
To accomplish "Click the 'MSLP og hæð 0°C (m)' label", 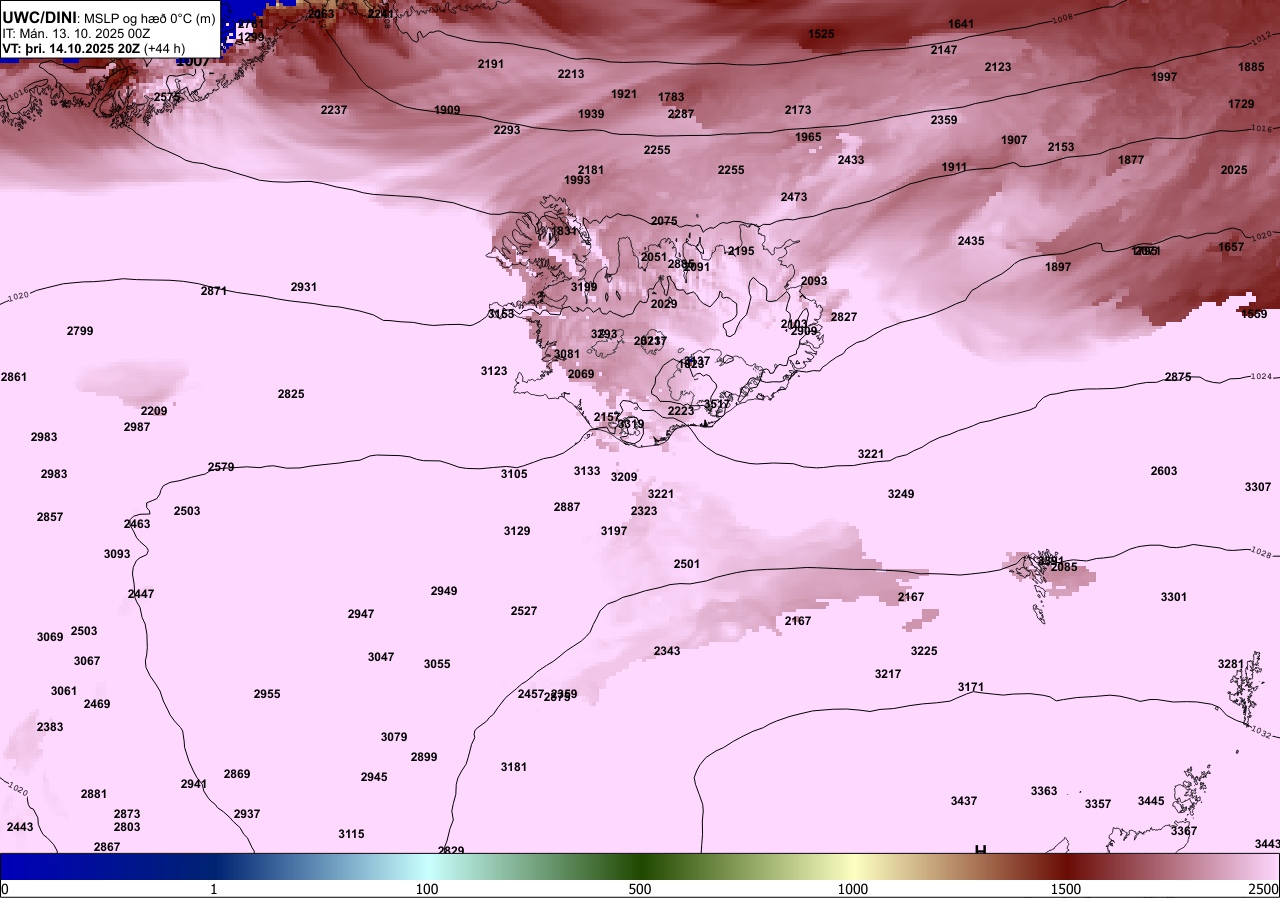I will [x=149, y=18].
